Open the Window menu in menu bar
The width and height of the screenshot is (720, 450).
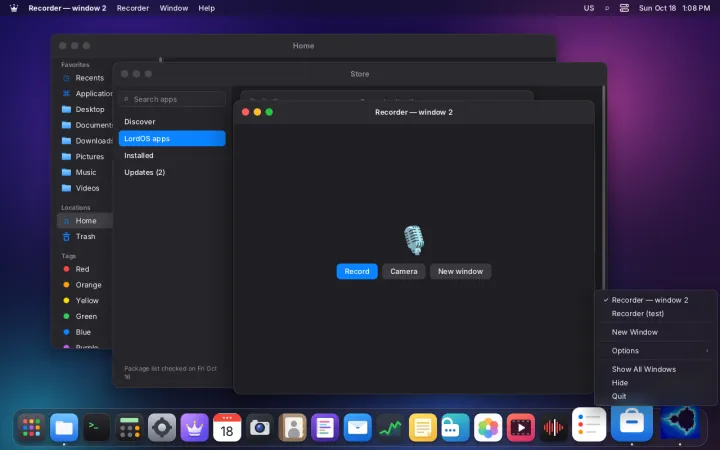tap(174, 8)
